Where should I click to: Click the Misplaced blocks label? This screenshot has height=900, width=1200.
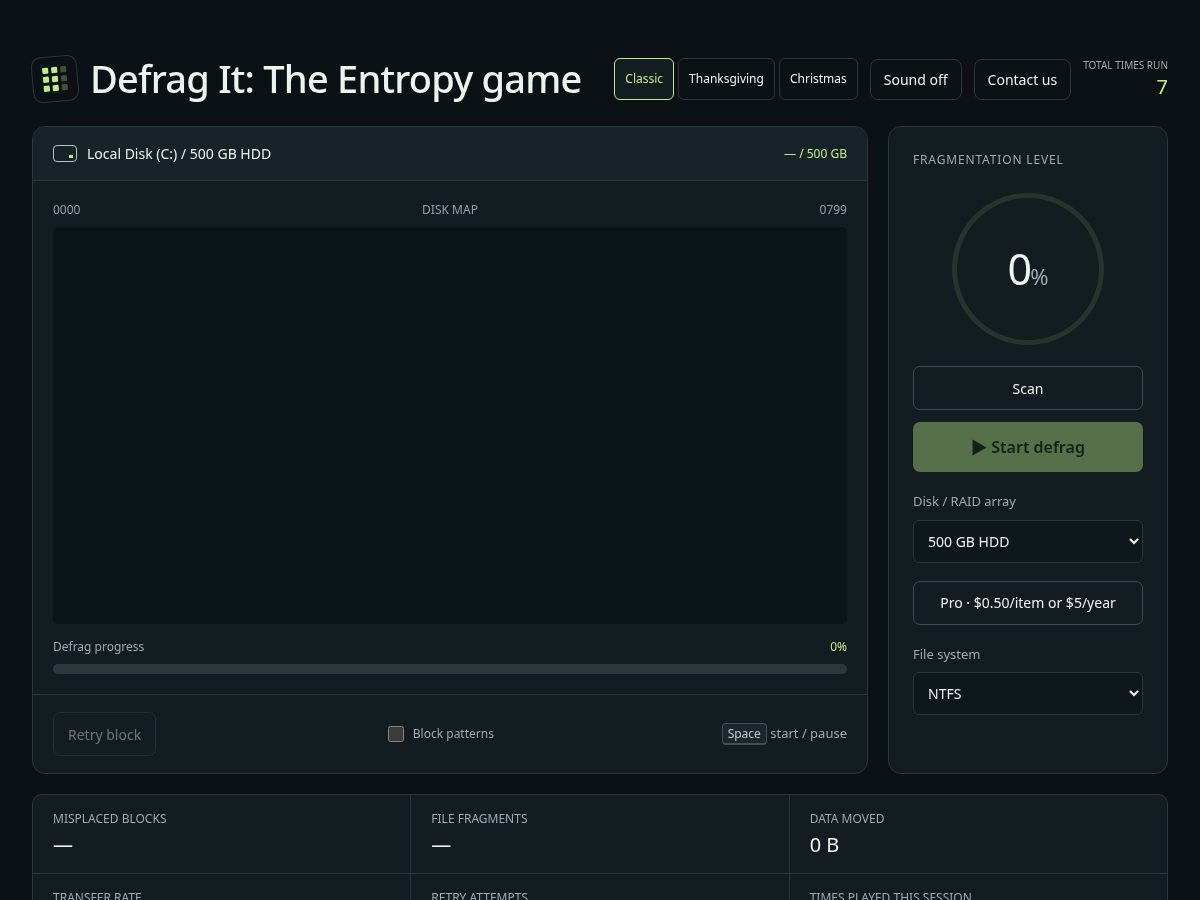[x=110, y=818]
